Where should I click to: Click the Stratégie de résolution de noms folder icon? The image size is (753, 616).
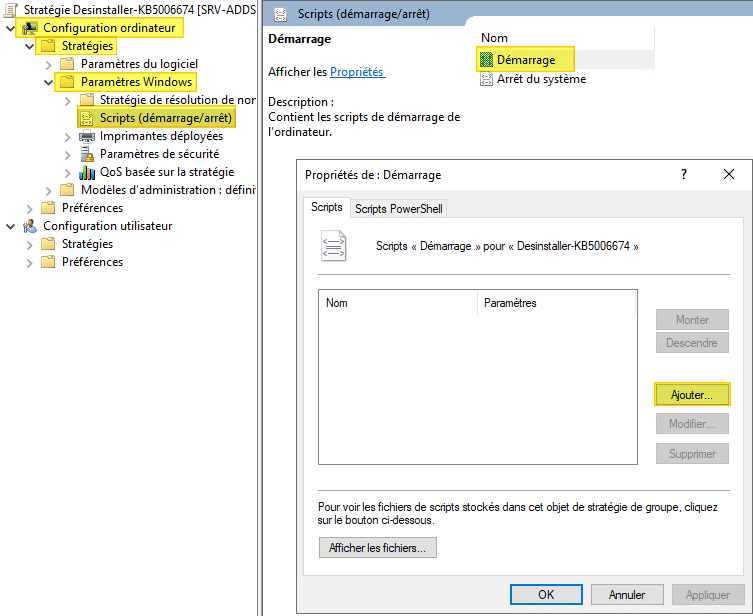coord(86,100)
